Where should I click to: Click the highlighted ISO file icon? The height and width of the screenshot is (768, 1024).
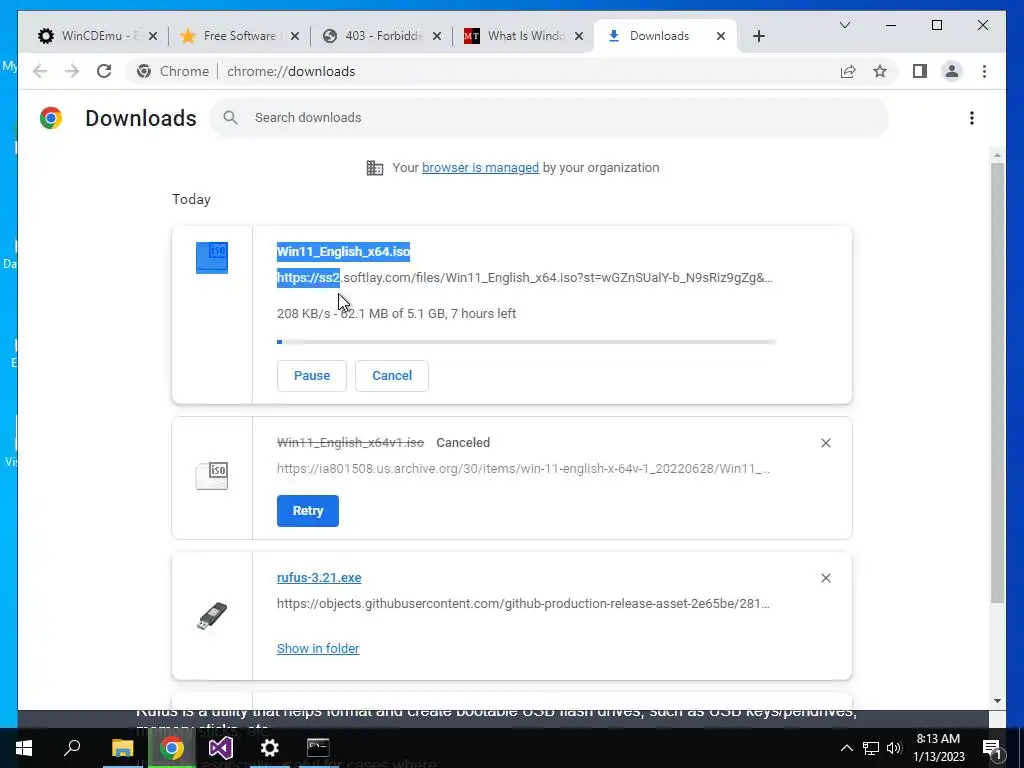pos(212,257)
